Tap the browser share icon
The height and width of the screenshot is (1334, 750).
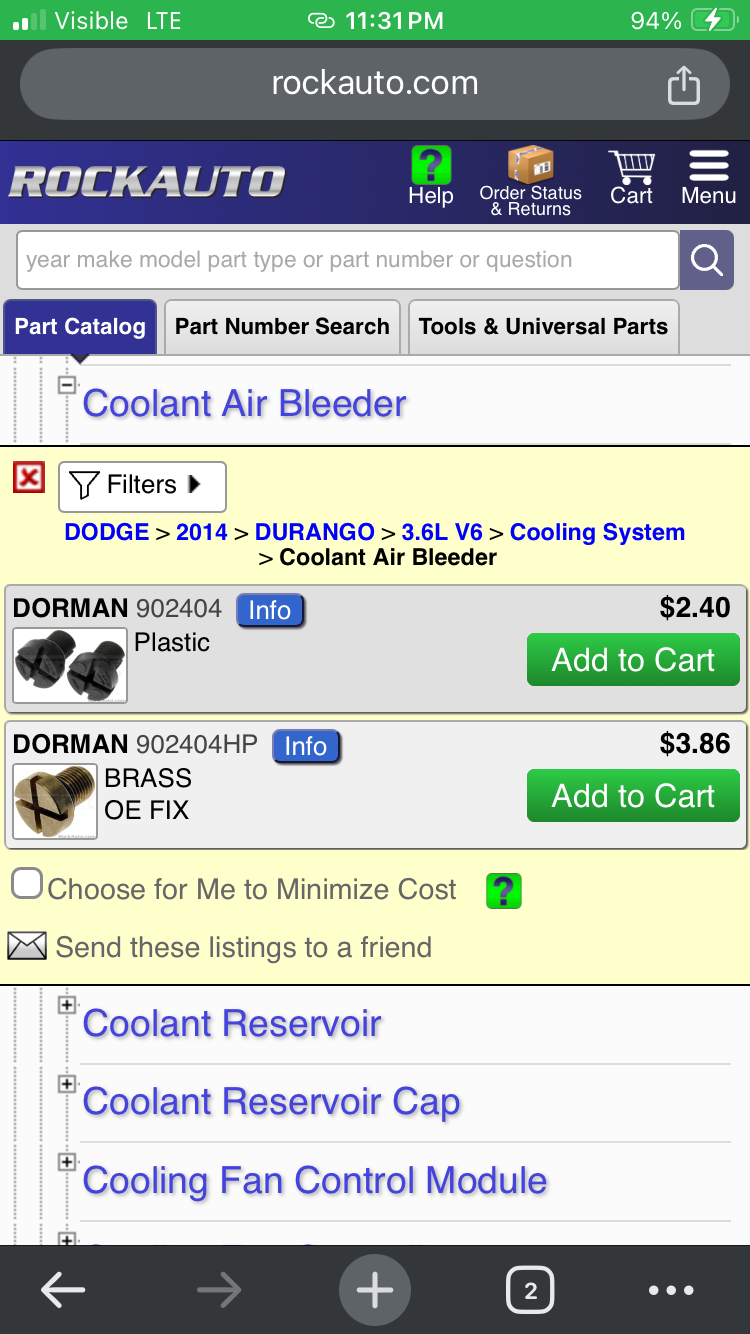(x=684, y=84)
